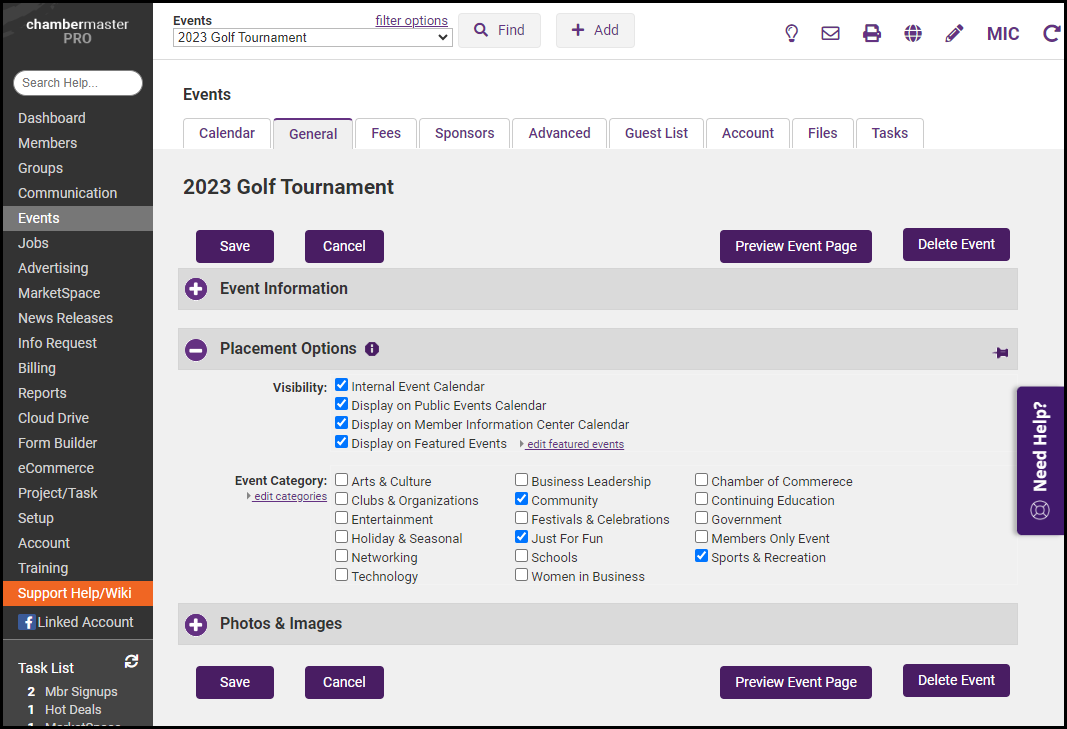
Task: Open the globe website icon
Action: [913, 33]
